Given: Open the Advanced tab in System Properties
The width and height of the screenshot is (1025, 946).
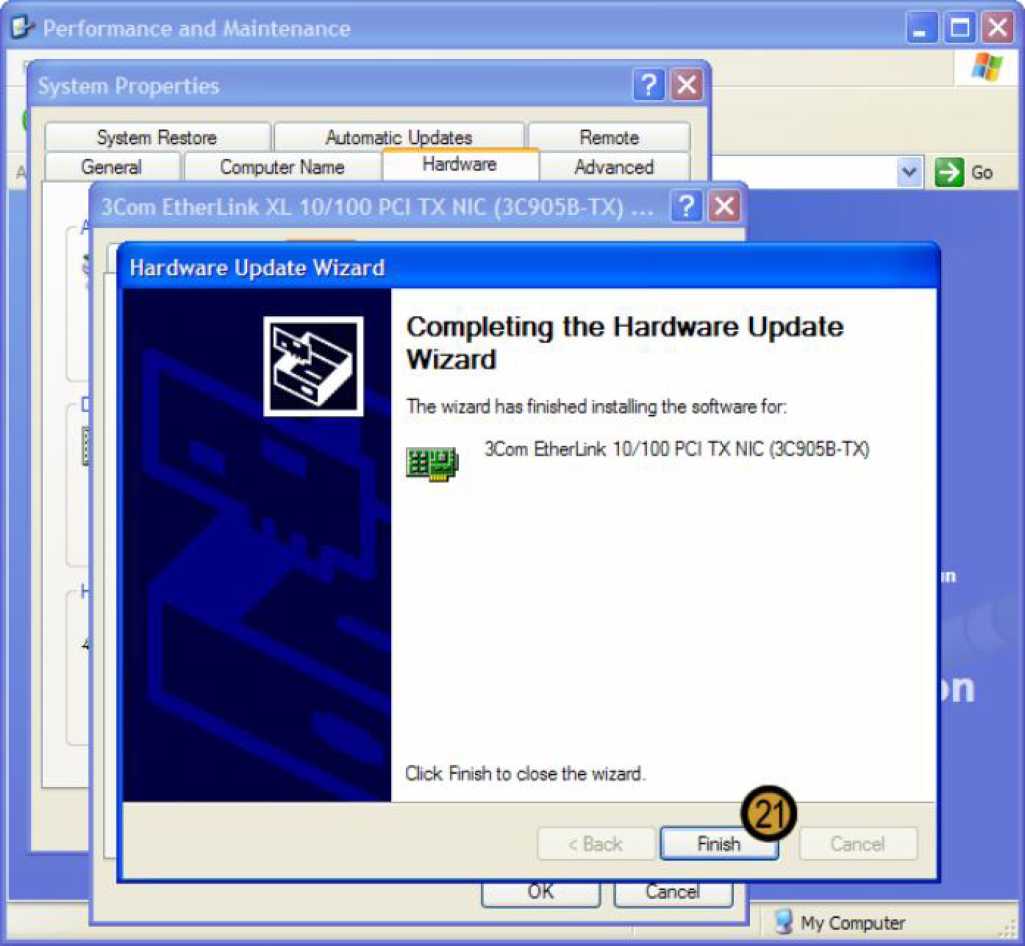Looking at the screenshot, I should (614, 167).
